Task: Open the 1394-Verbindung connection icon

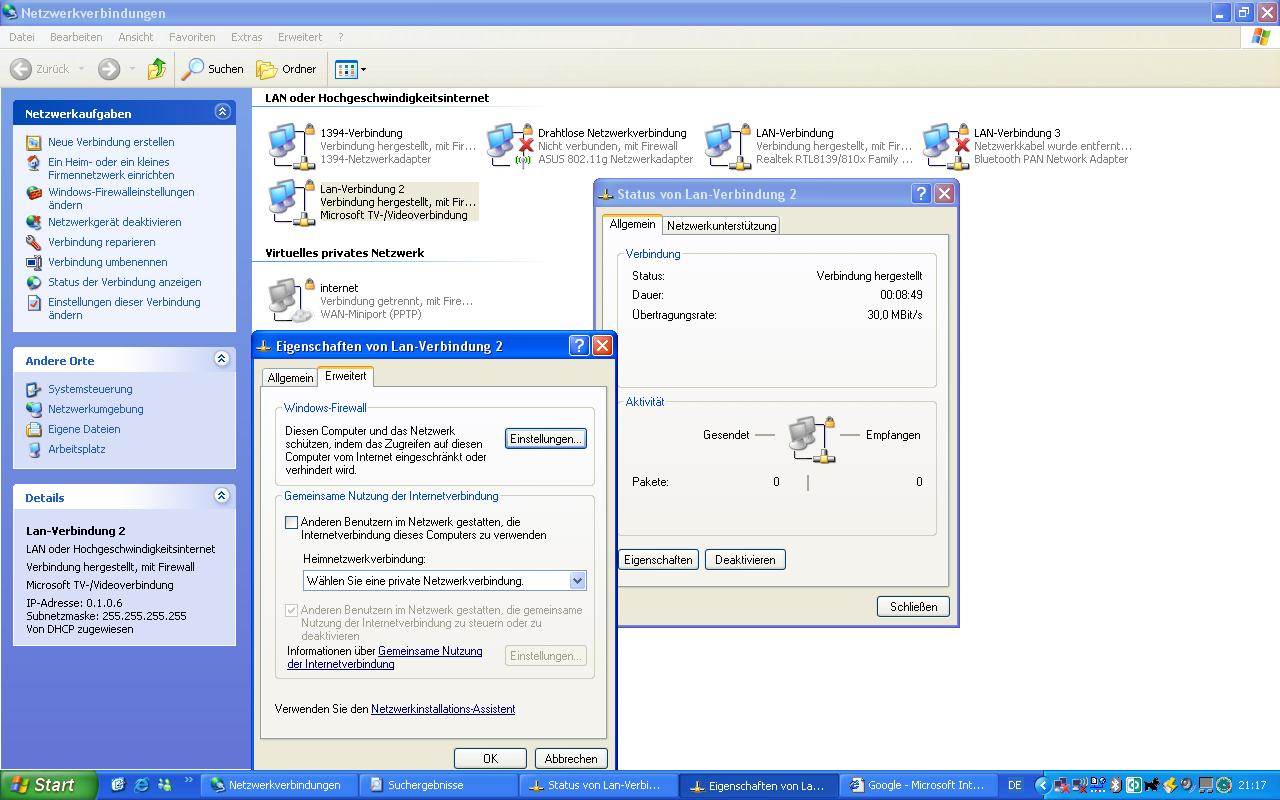Action: tap(291, 146)
